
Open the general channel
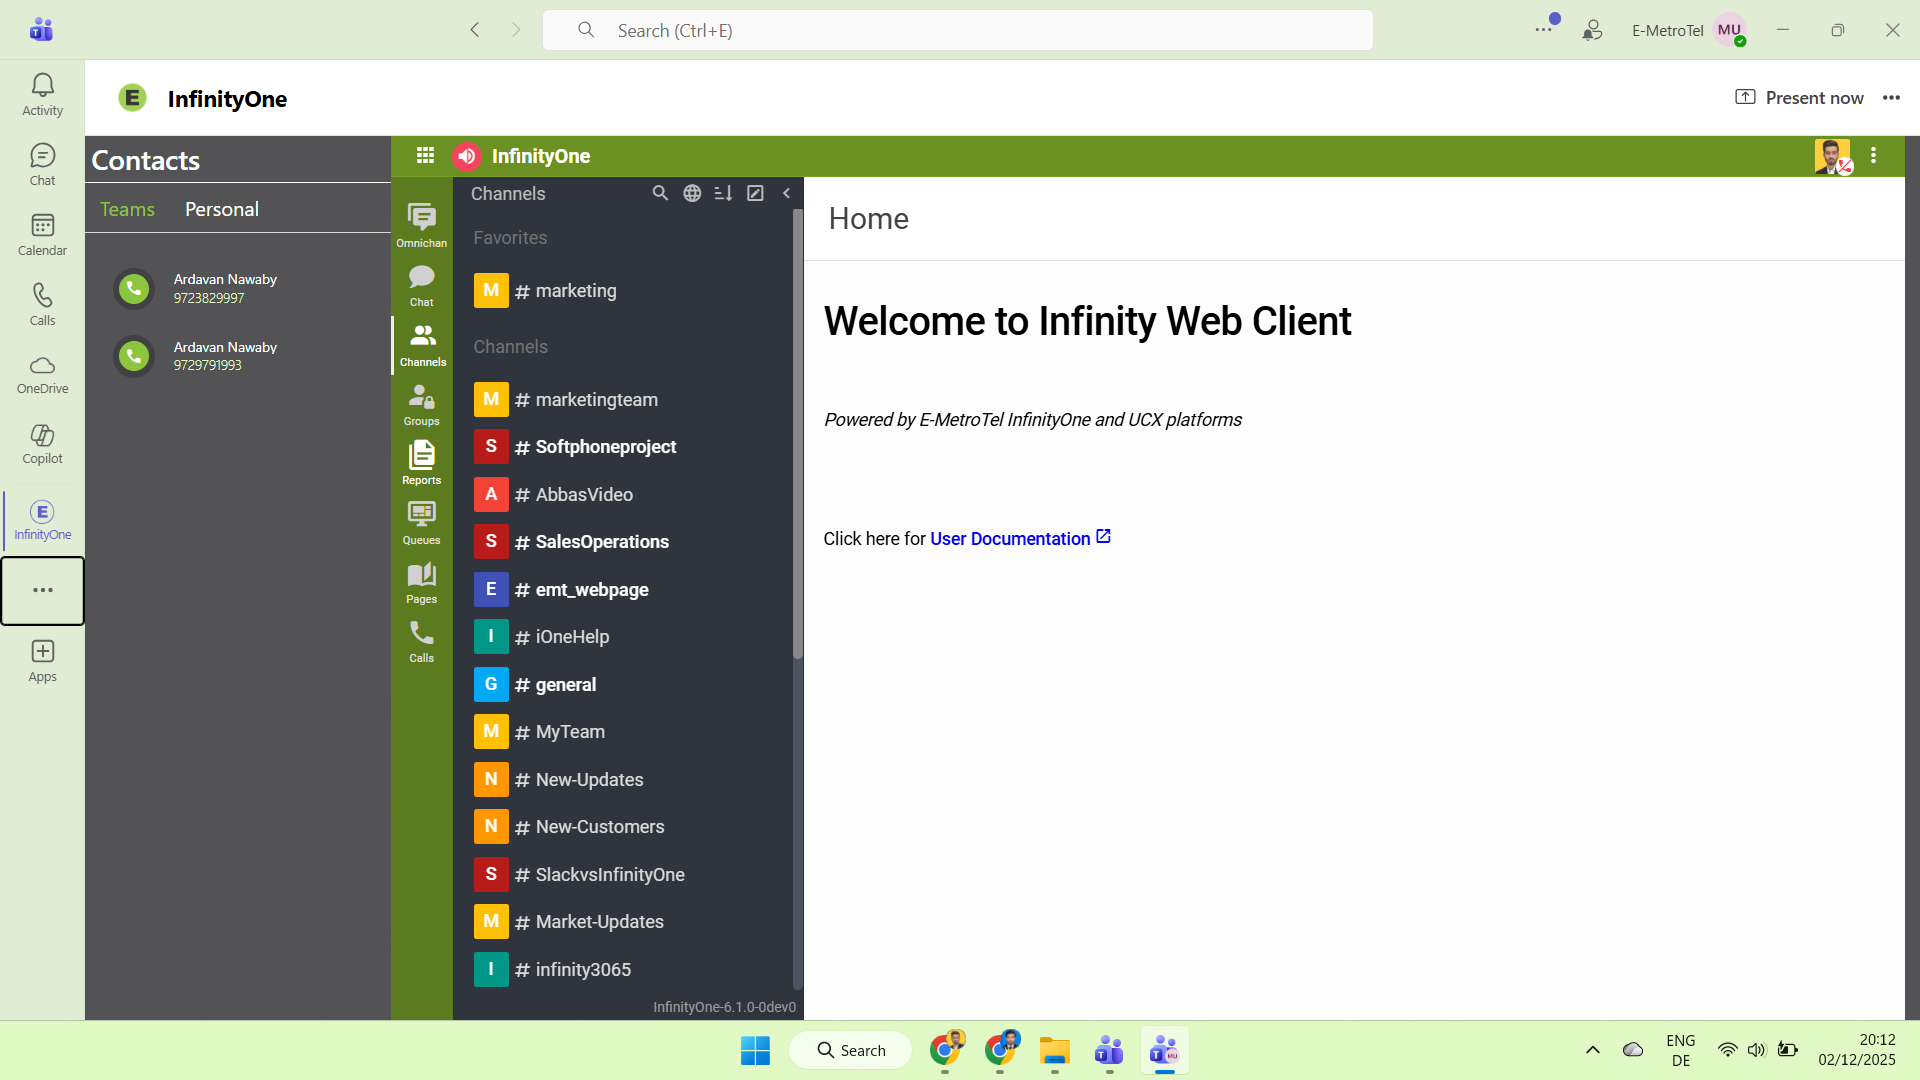[x=630, y=685]
